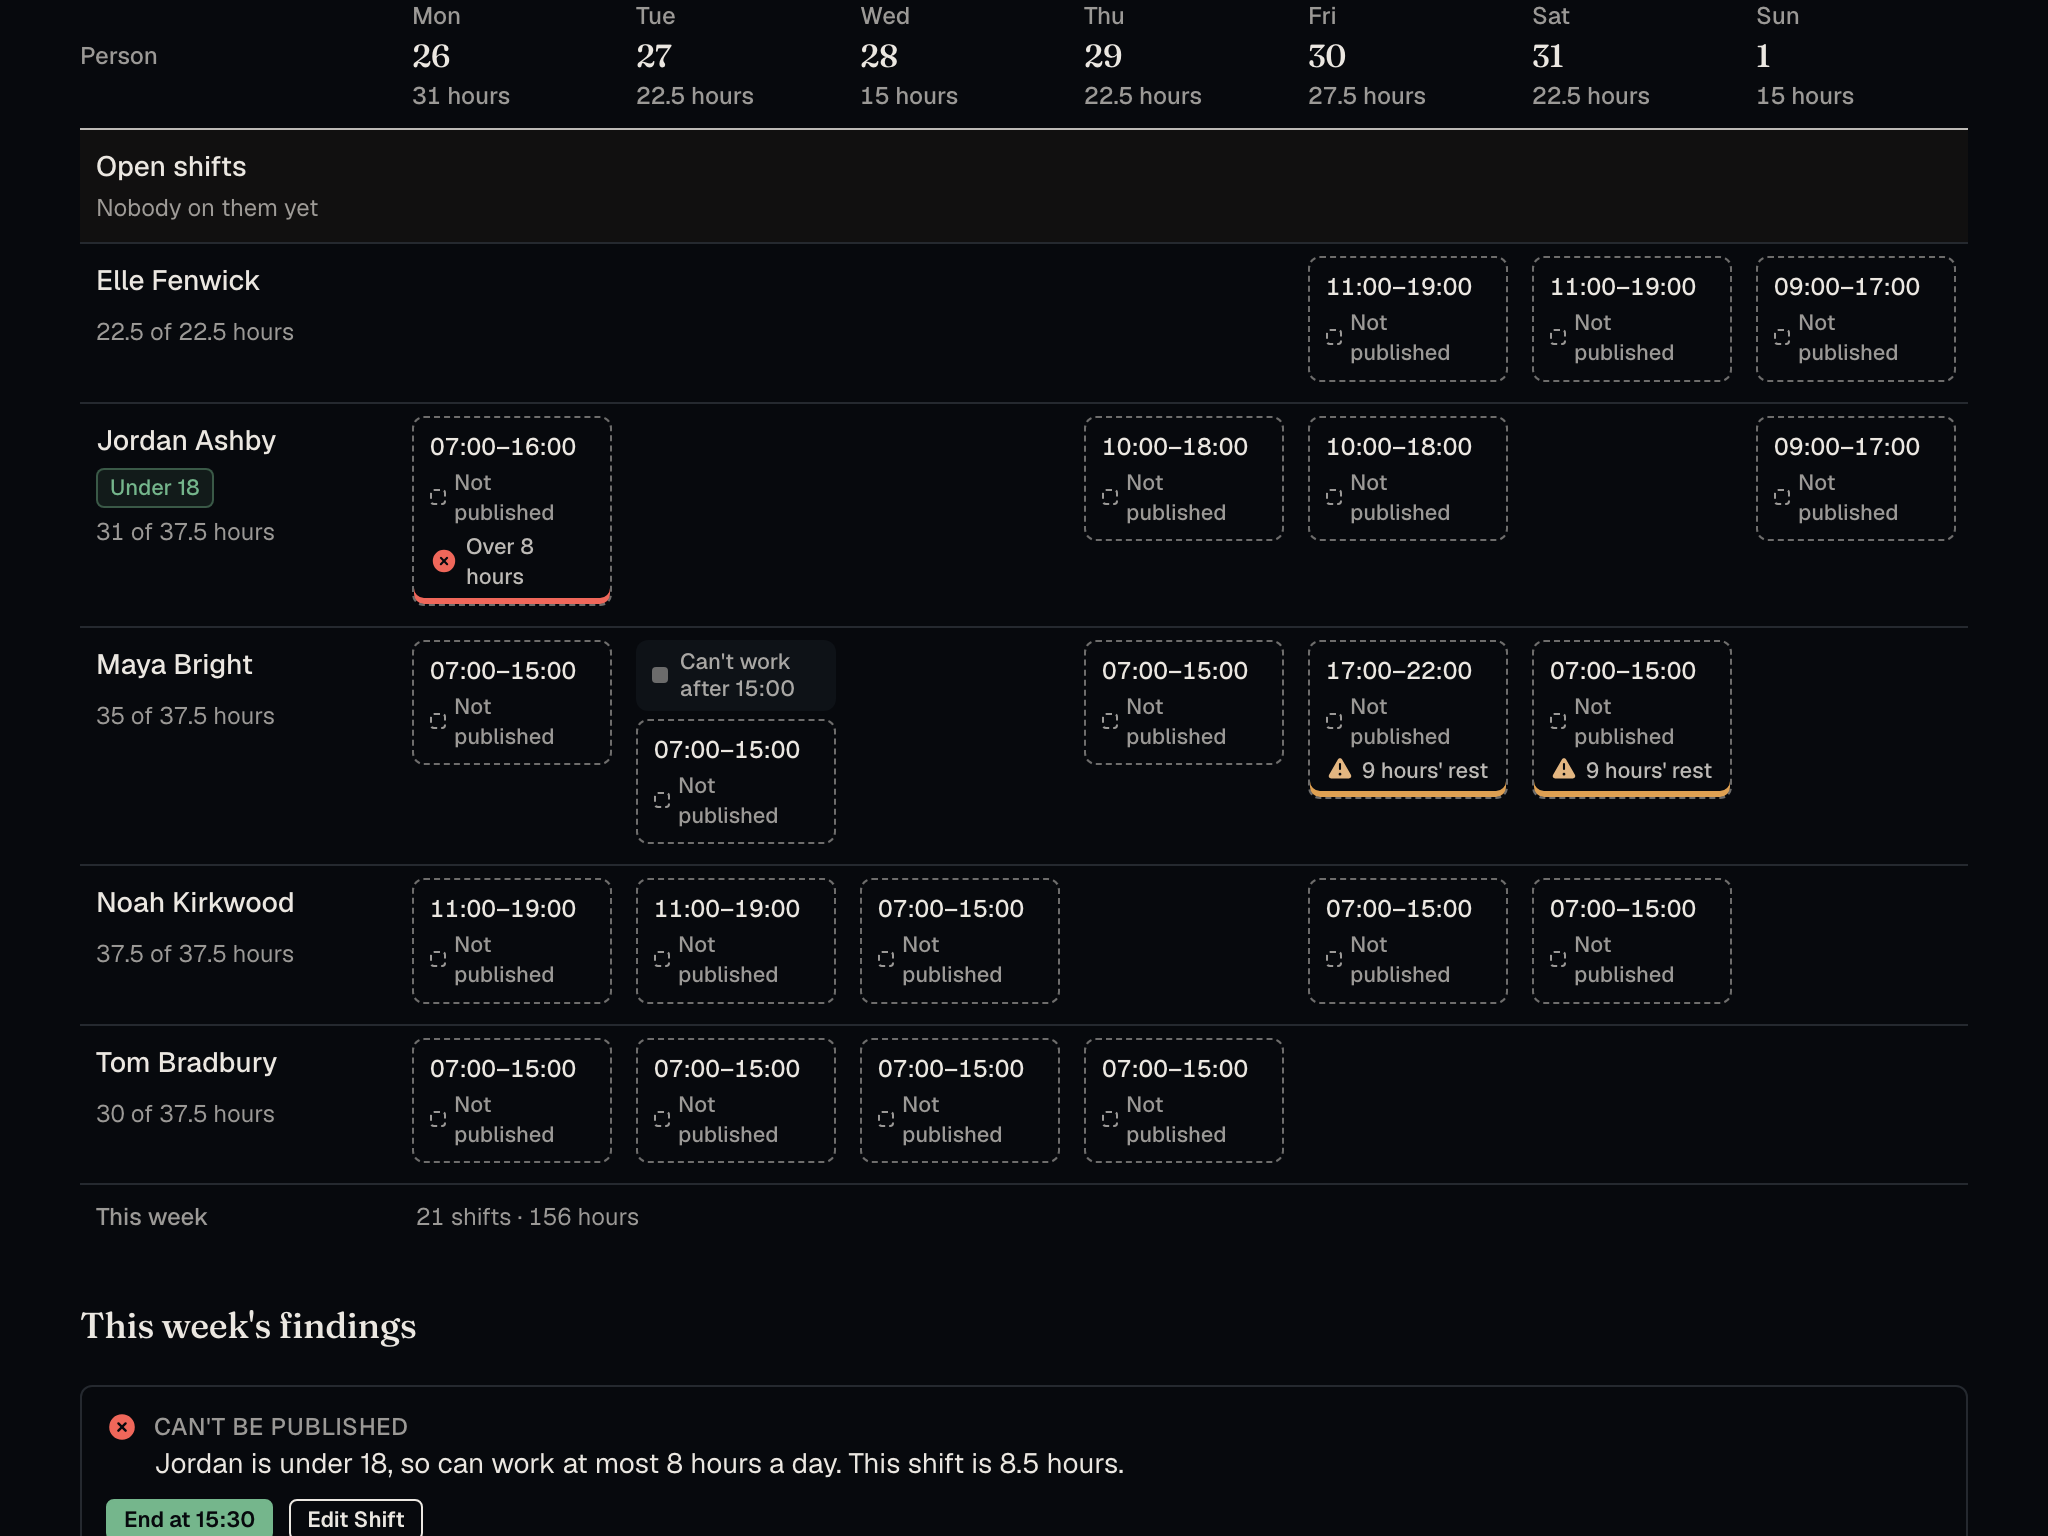Click Elle Fenwick's name
The width and height of the screenshot is (2048, 1536).
(x=178, y=281)
